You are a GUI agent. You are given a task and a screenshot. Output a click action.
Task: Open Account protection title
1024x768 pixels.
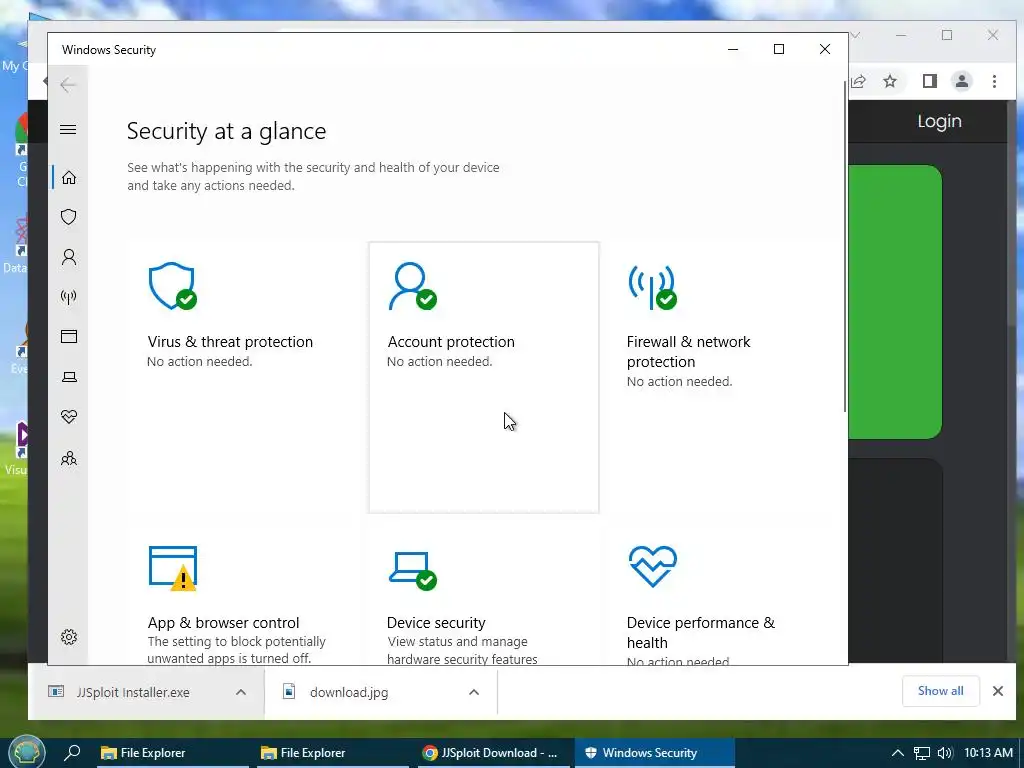[451, 342]
